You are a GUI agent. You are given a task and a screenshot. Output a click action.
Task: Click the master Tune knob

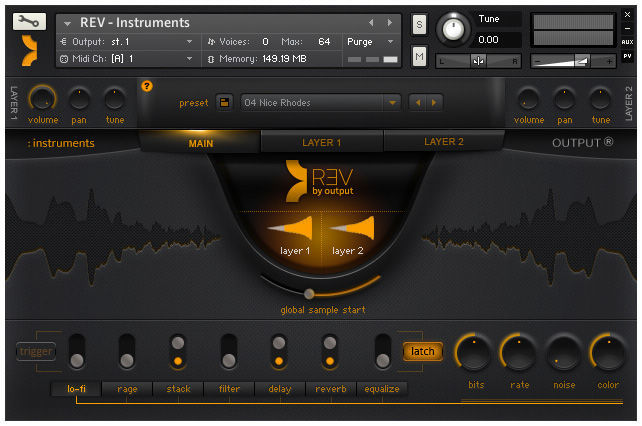point(453,29)
